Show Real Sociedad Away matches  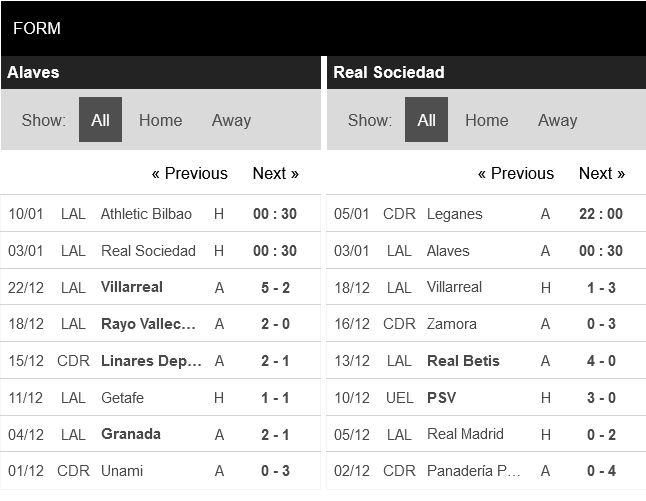click(557, 120)
